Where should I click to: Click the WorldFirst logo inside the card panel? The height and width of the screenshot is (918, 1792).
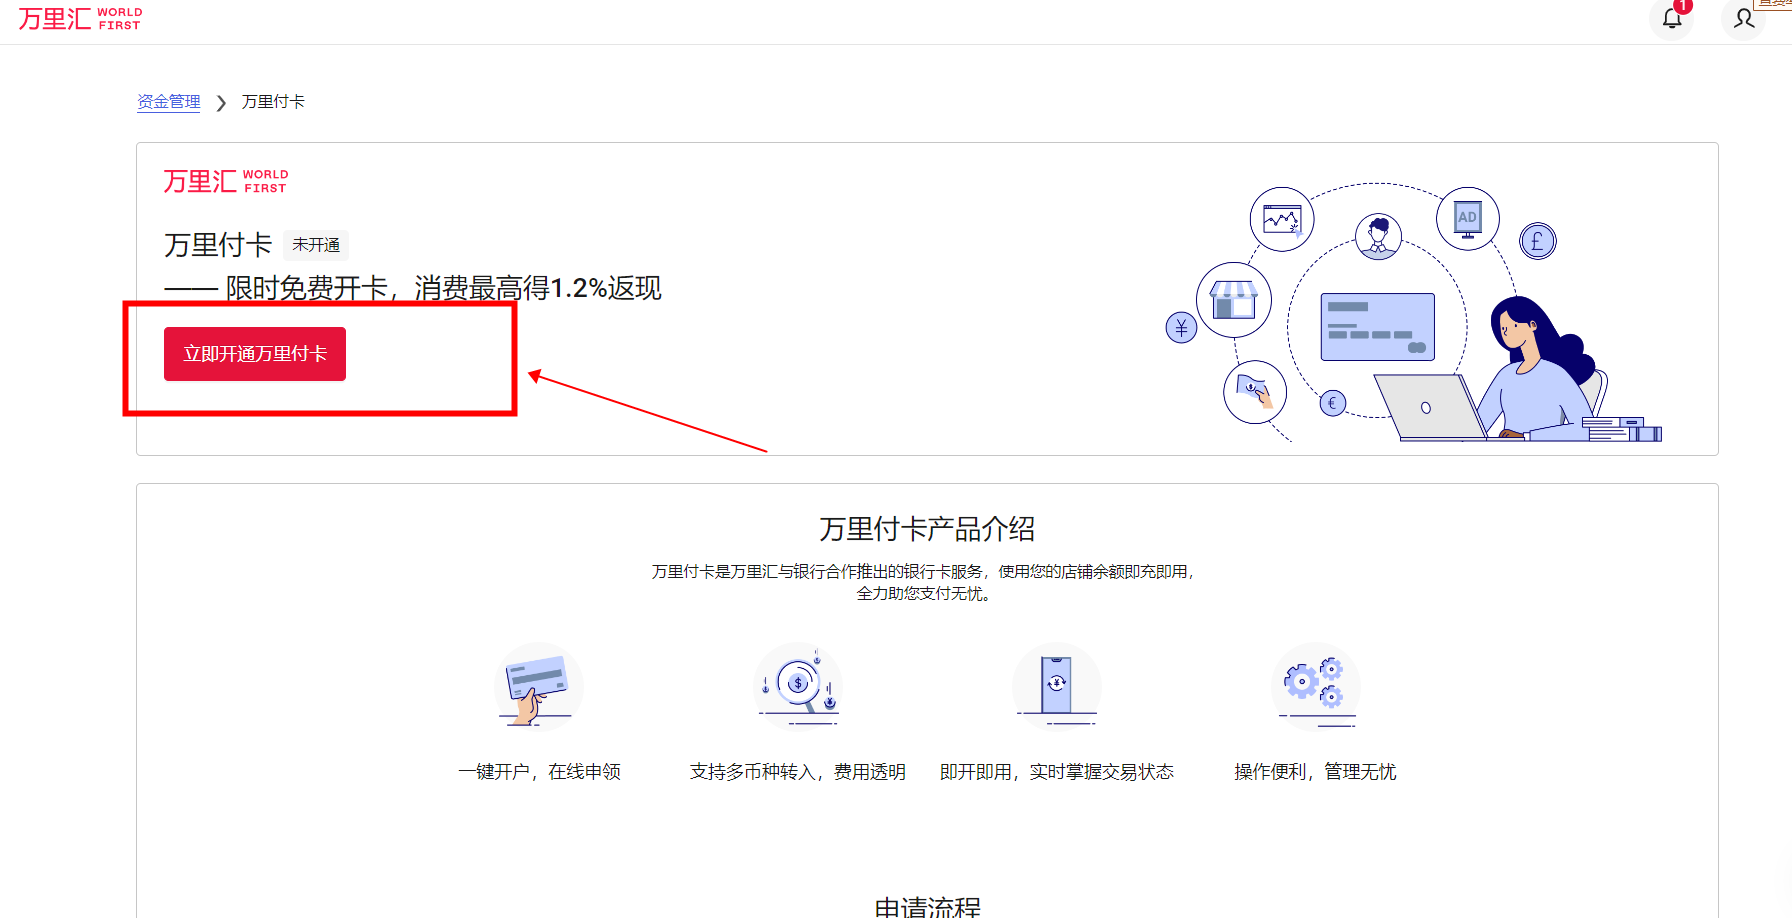225,181
